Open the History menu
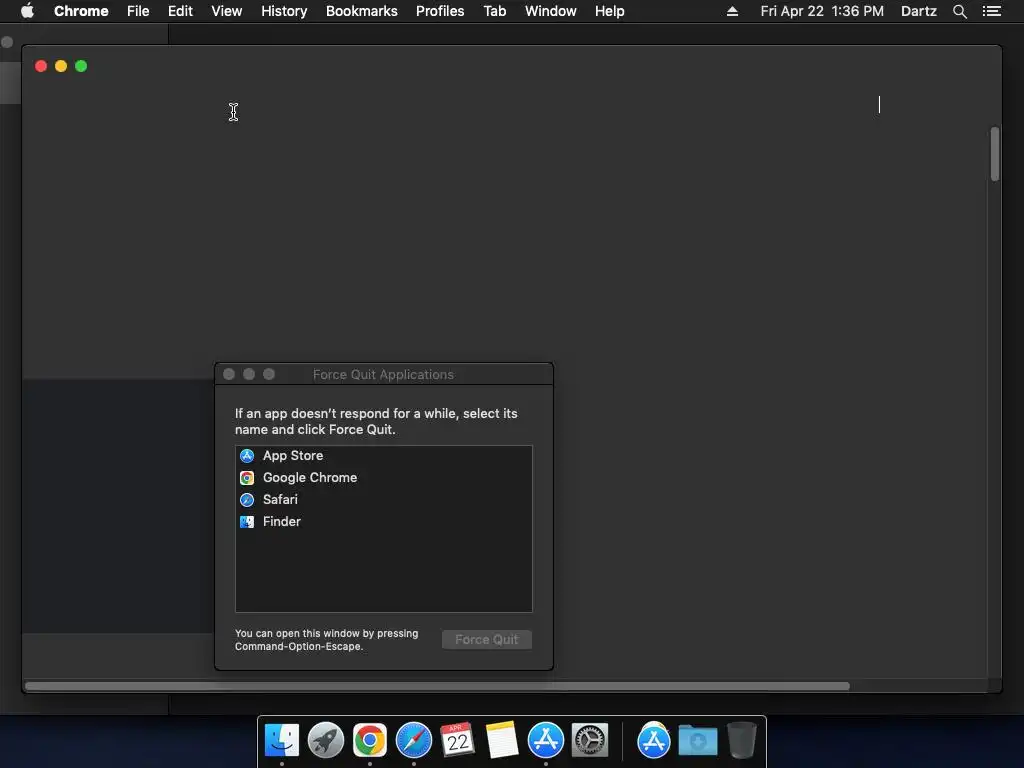This screenshot has width=1024, height=768. click(x=284, y=11)
